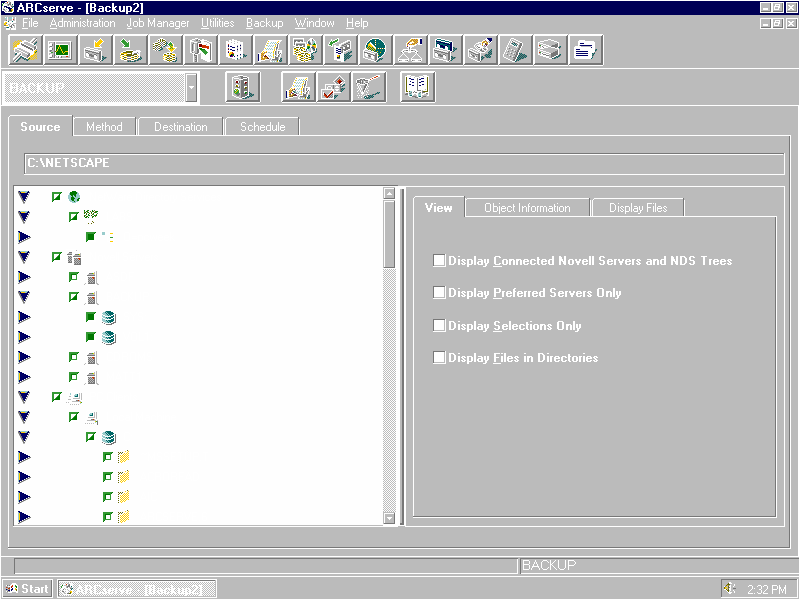
Task: Click the document with blue lines icon
Action: 586,50
